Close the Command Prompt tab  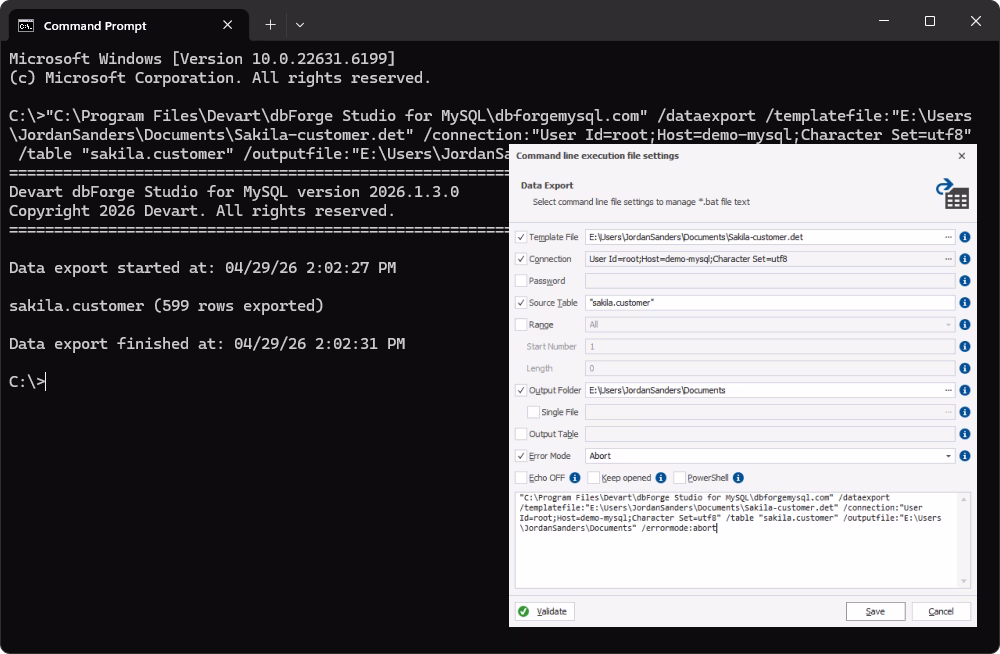(228, 25)
